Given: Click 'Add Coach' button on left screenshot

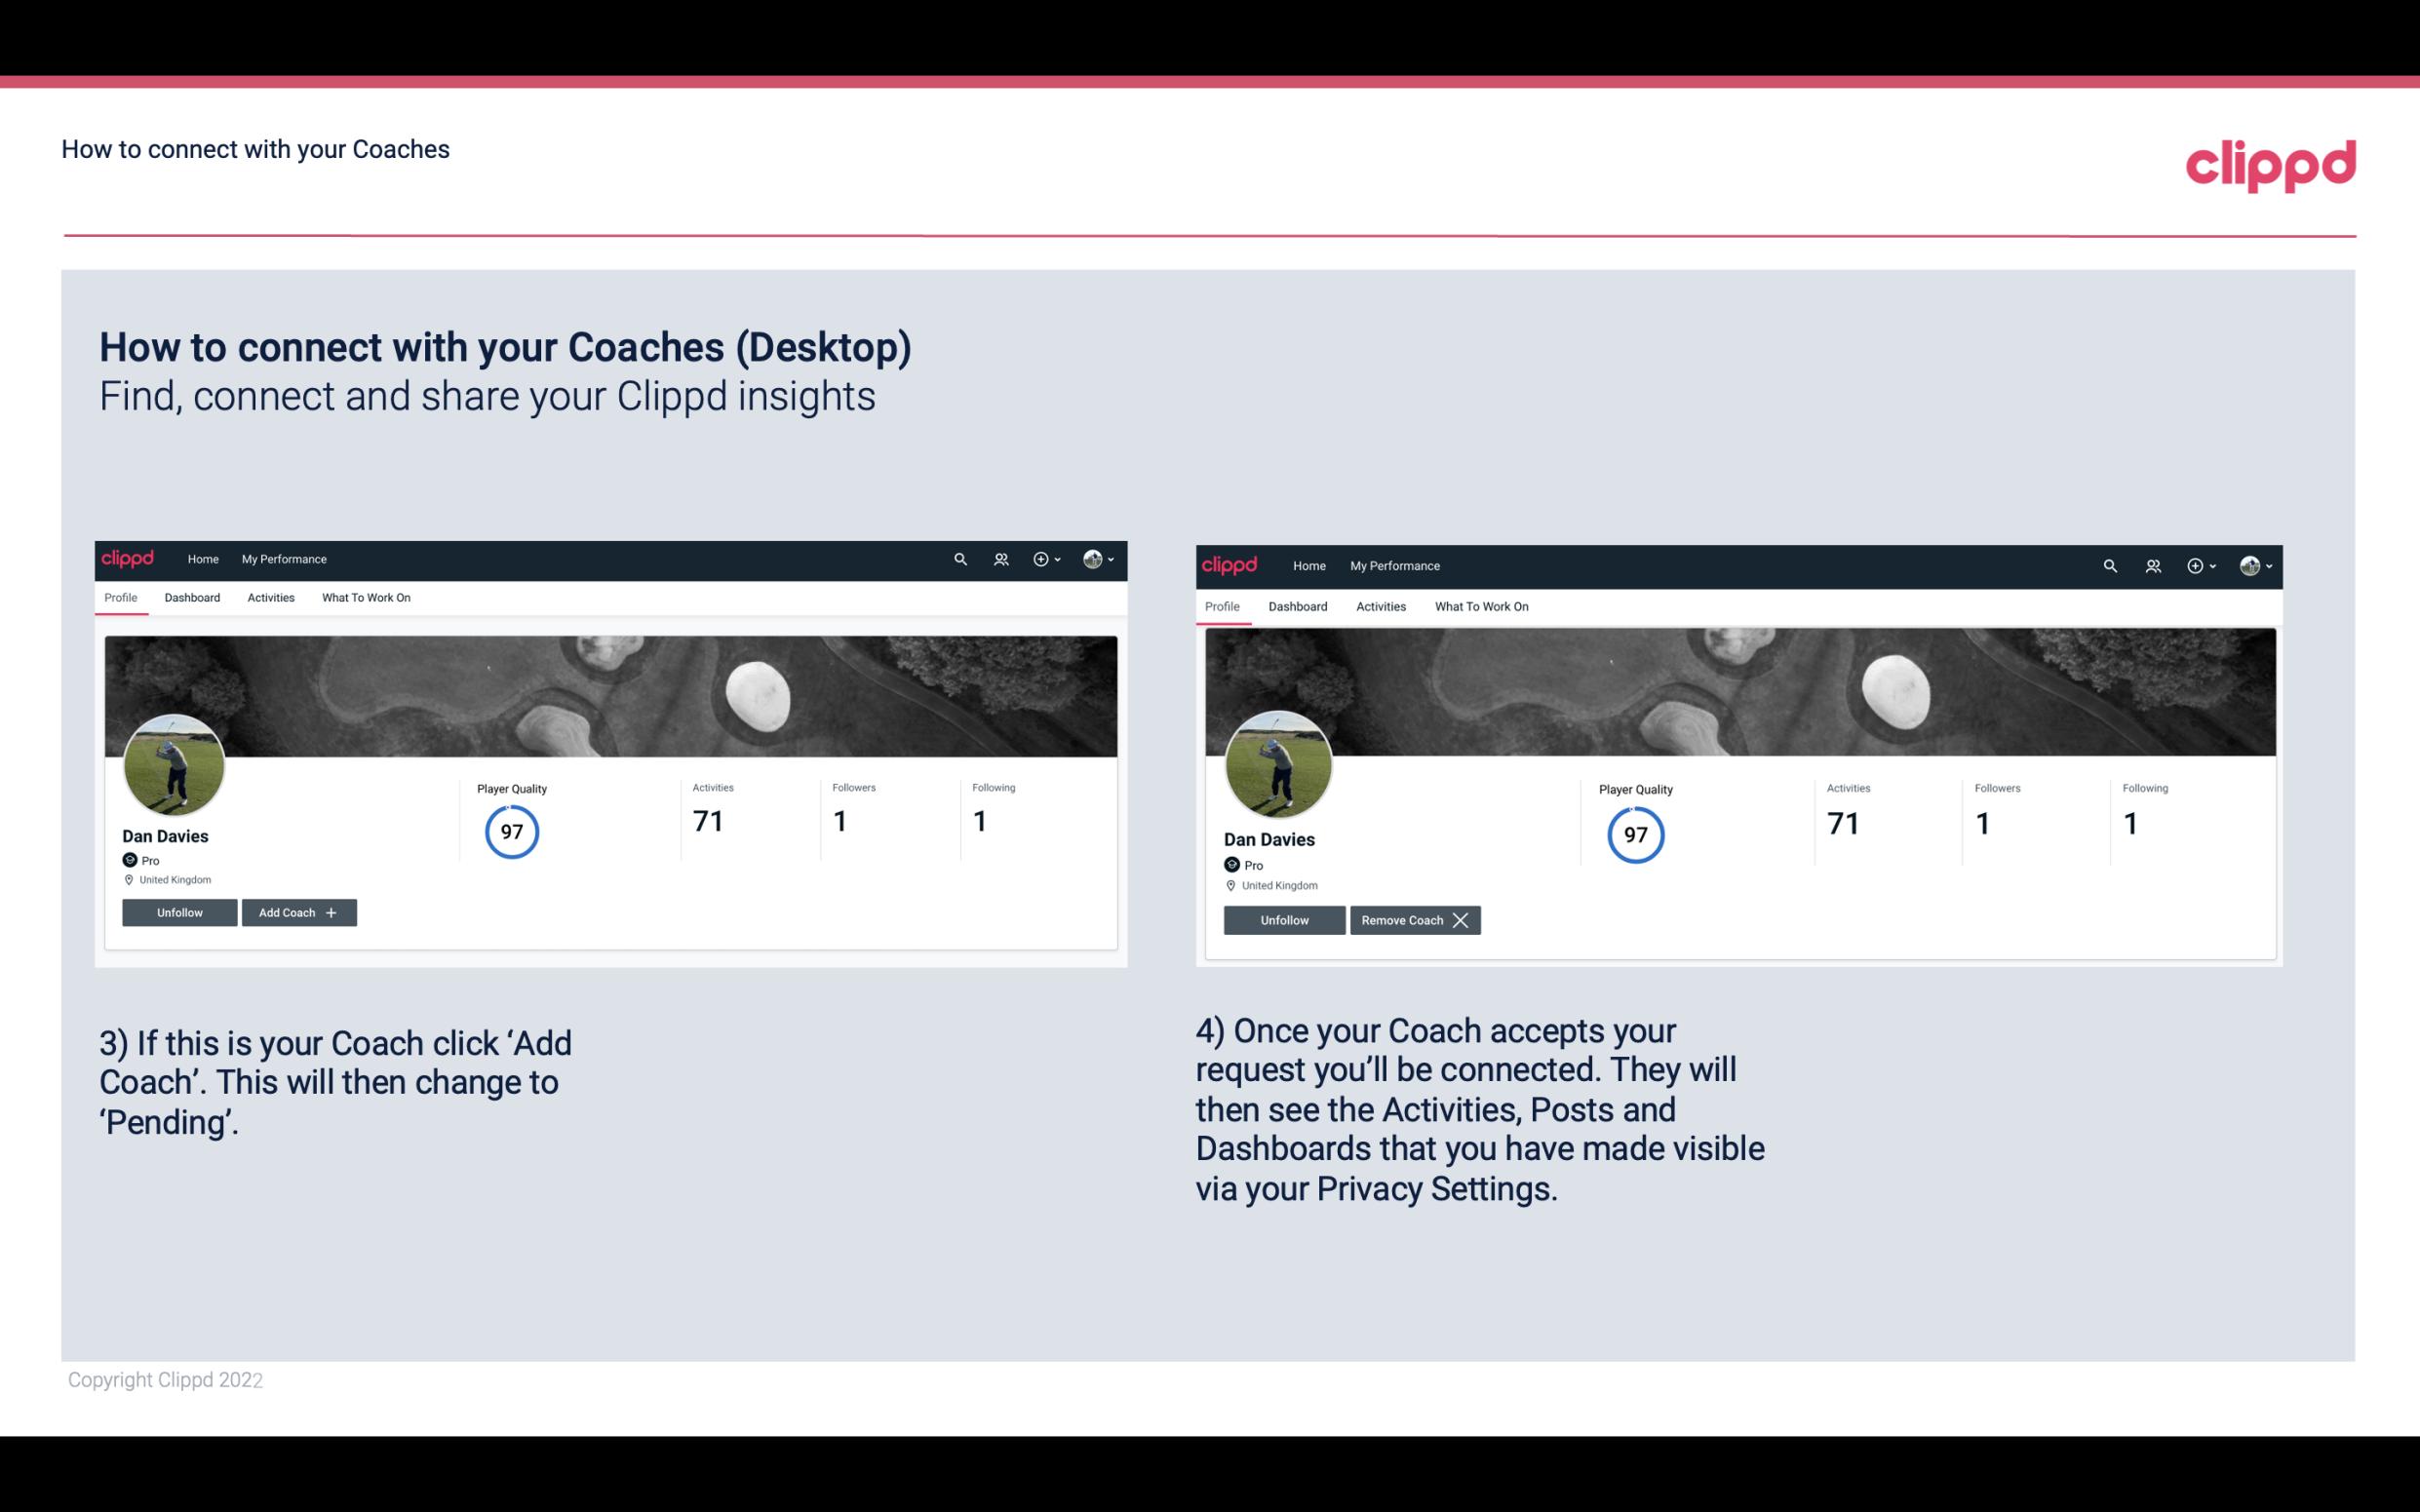Looking at the screenshot, I should click(296, 911).
